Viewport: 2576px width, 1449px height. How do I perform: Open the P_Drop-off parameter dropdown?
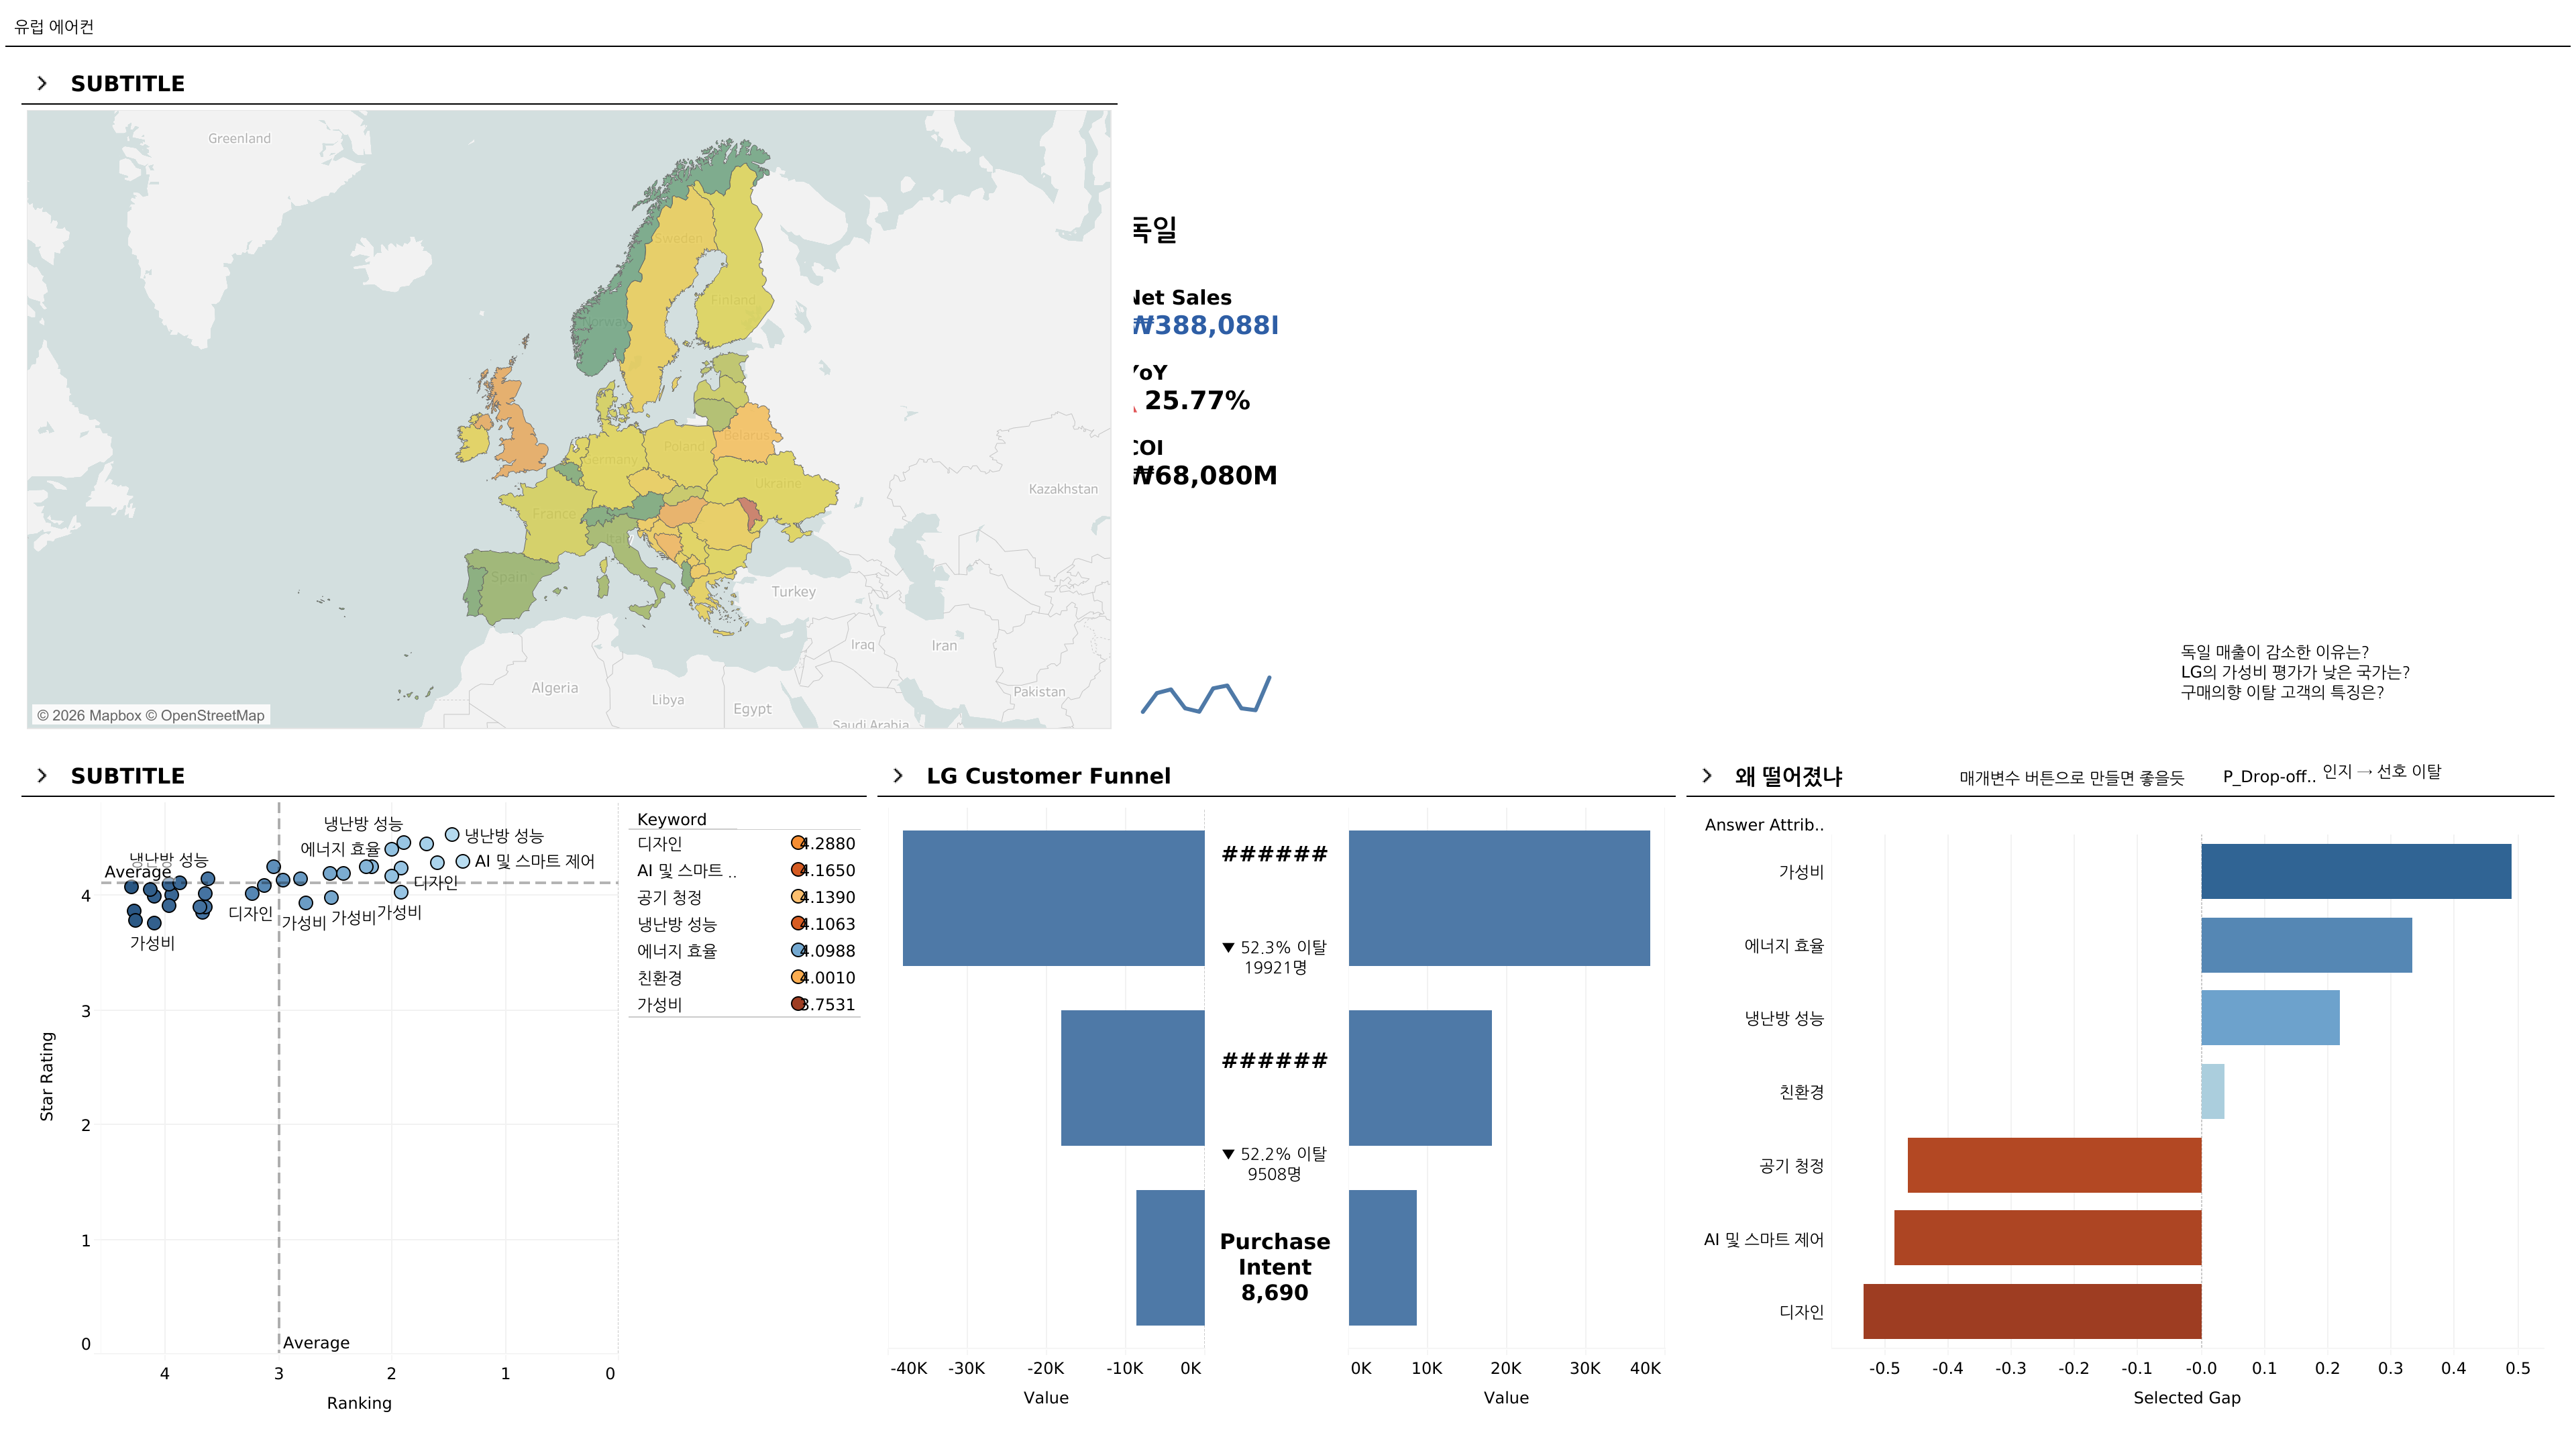pos(2268,777)
